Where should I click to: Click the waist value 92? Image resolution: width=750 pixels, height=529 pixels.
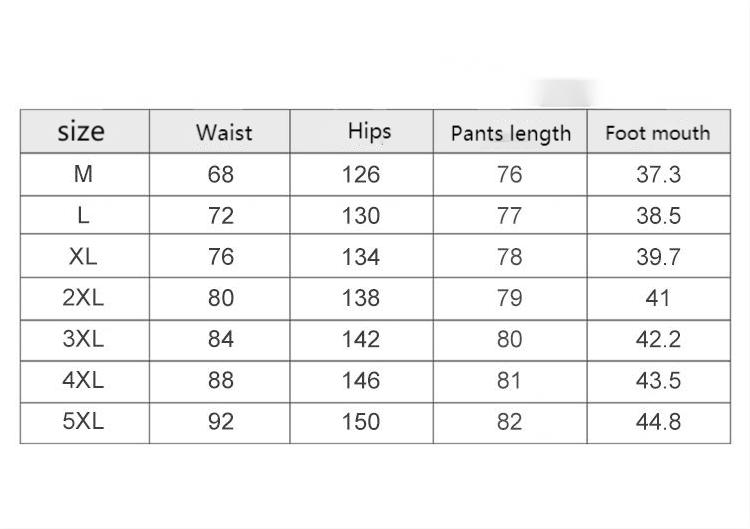pyautogui.click(x=221, y=421)
